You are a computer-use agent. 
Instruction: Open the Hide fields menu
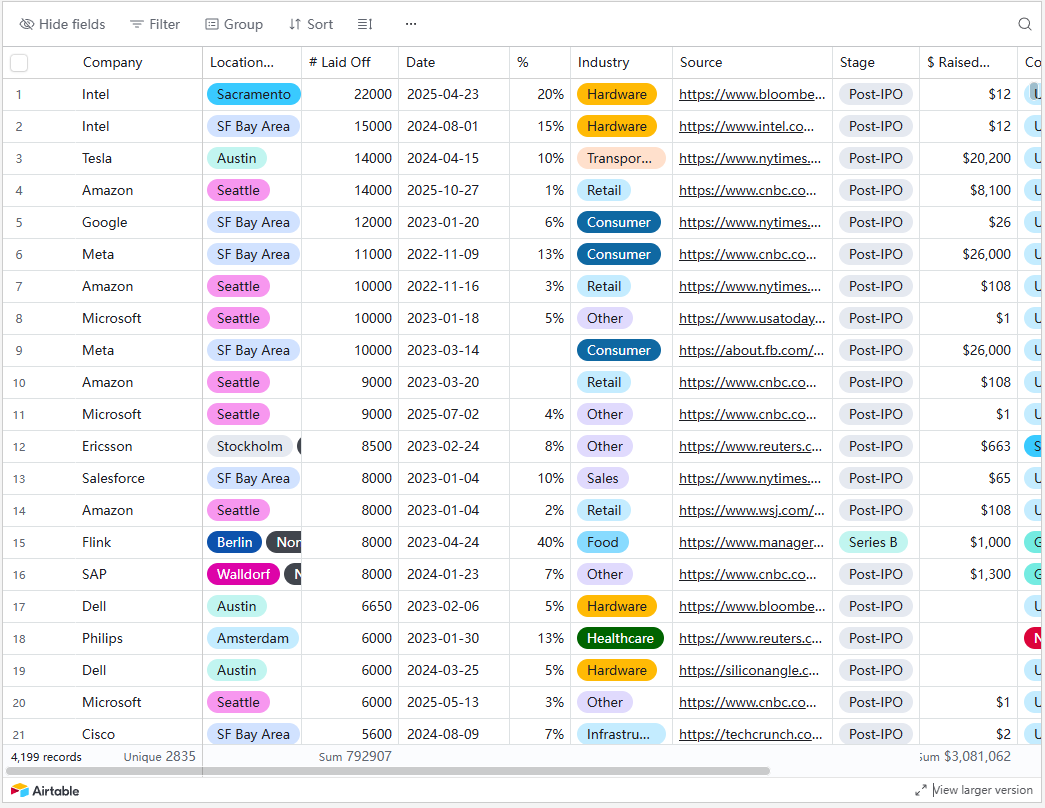coord(62,24)
